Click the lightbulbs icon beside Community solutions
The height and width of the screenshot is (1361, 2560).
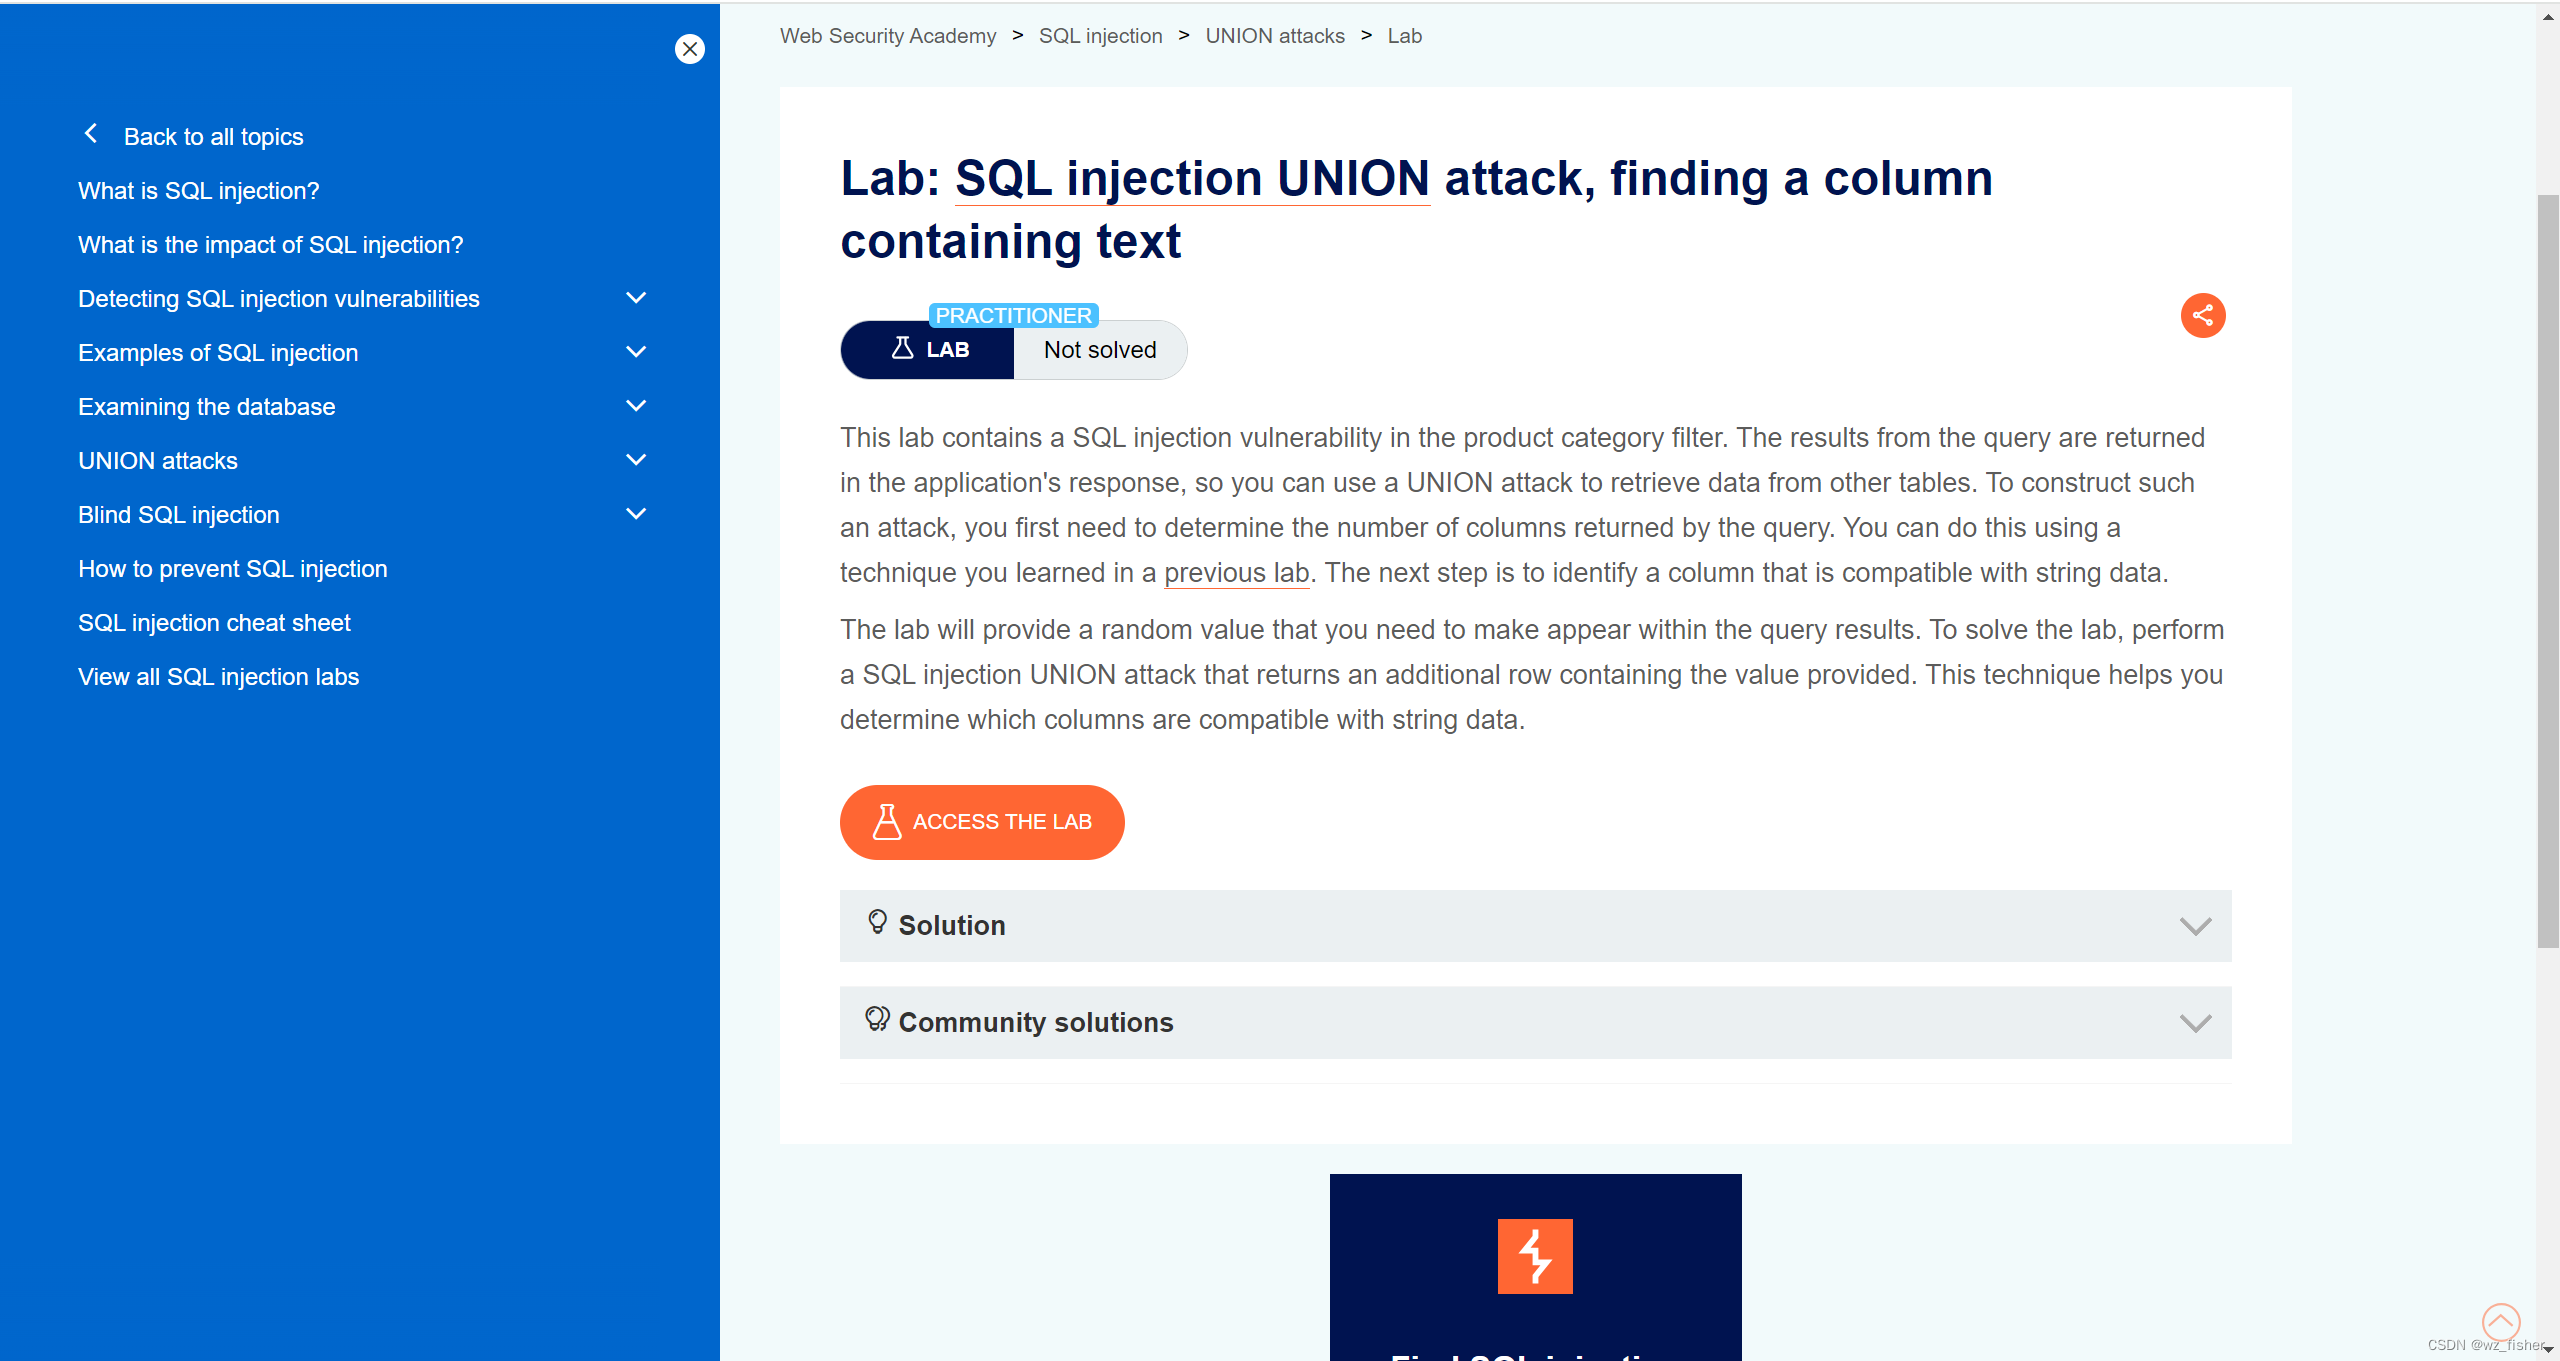click(x=877, y=1019)
